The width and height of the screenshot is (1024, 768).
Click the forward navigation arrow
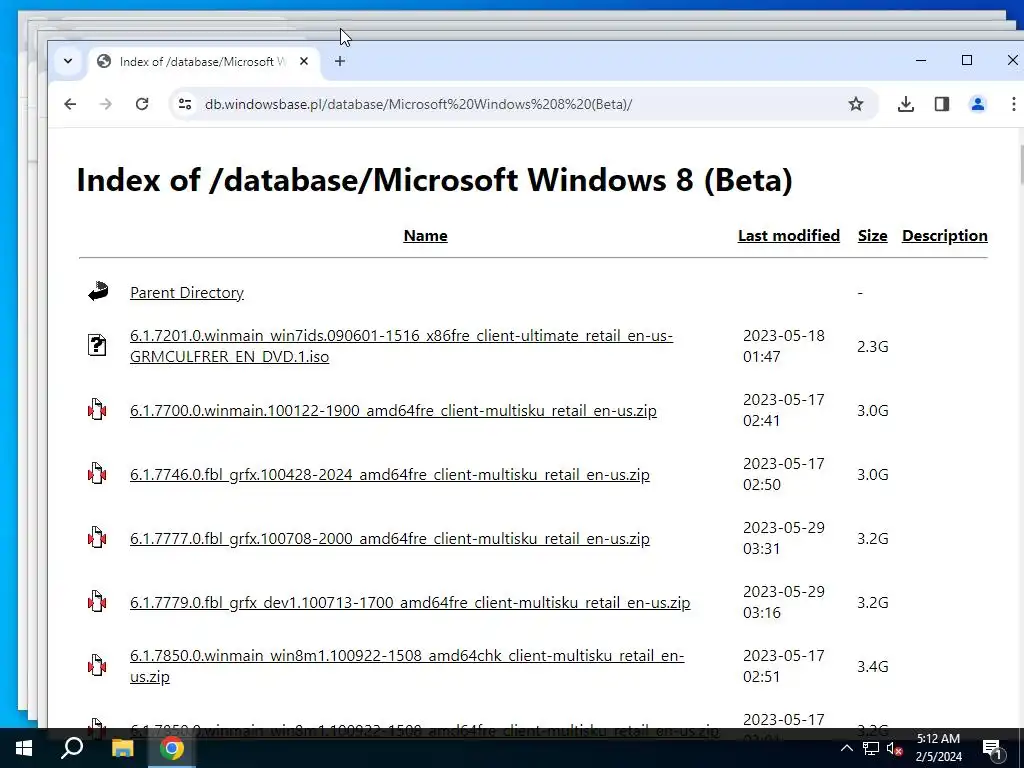coord(106,104)
